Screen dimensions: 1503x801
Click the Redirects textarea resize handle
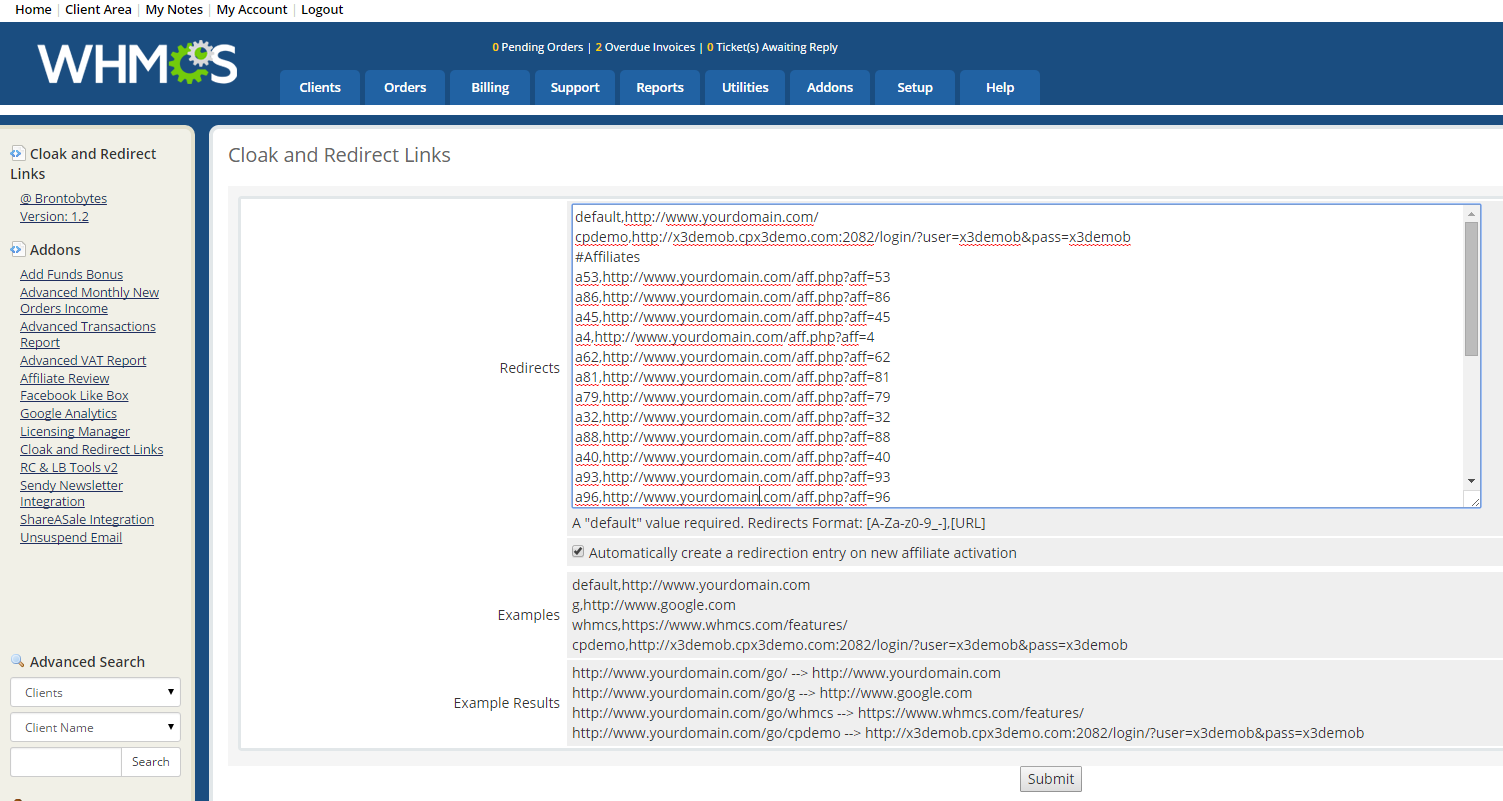pyautogui.click(x=1471, y=500)
